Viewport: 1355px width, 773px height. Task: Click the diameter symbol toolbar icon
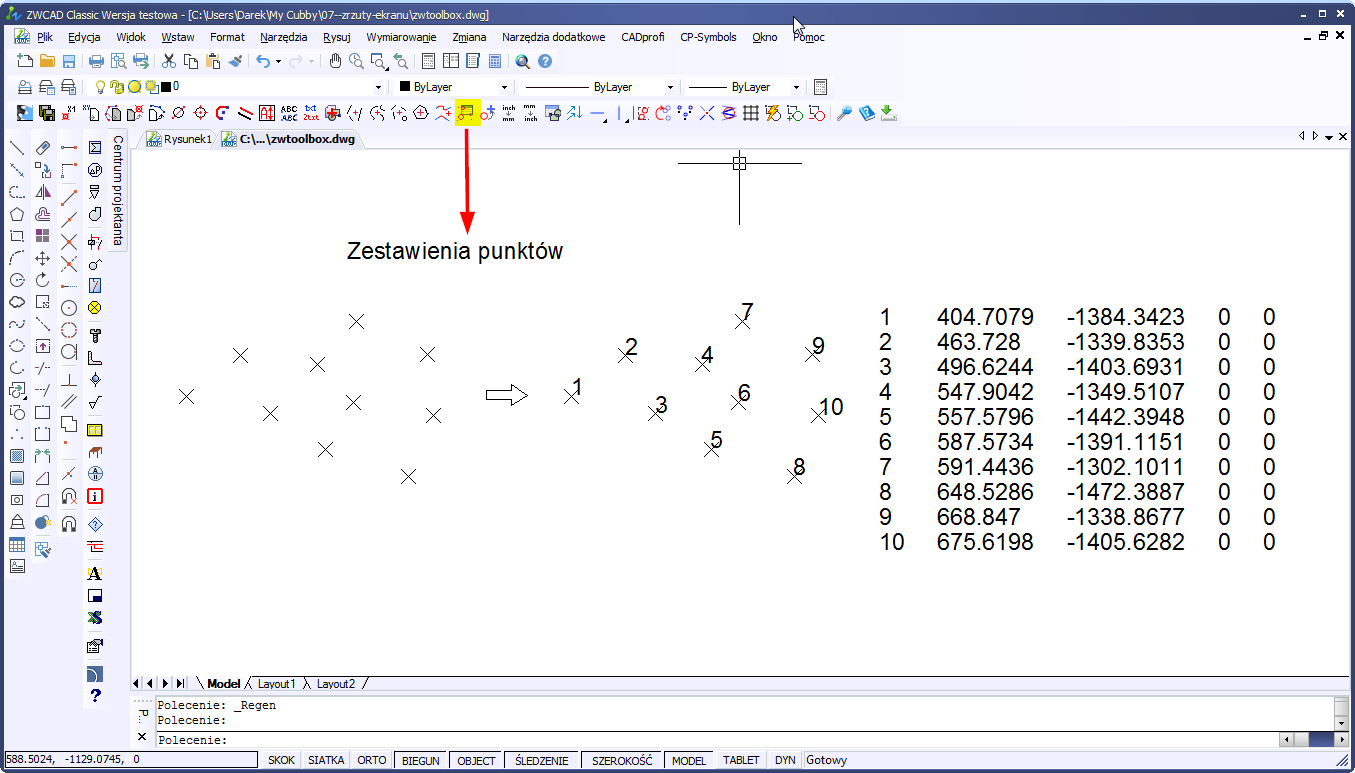point(179,113)
